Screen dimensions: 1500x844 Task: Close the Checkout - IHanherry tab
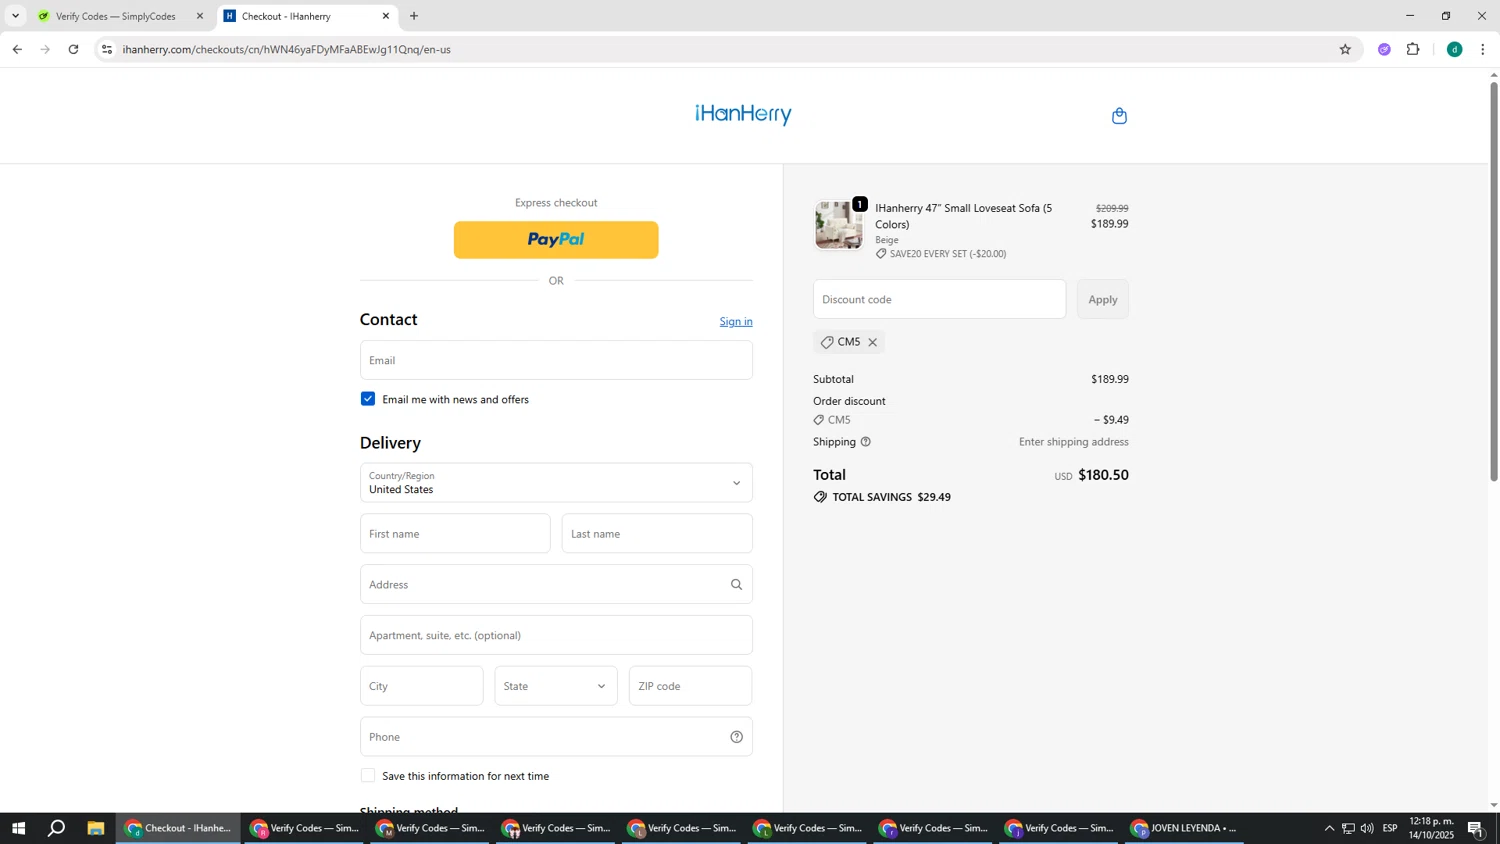click(386, 16)
